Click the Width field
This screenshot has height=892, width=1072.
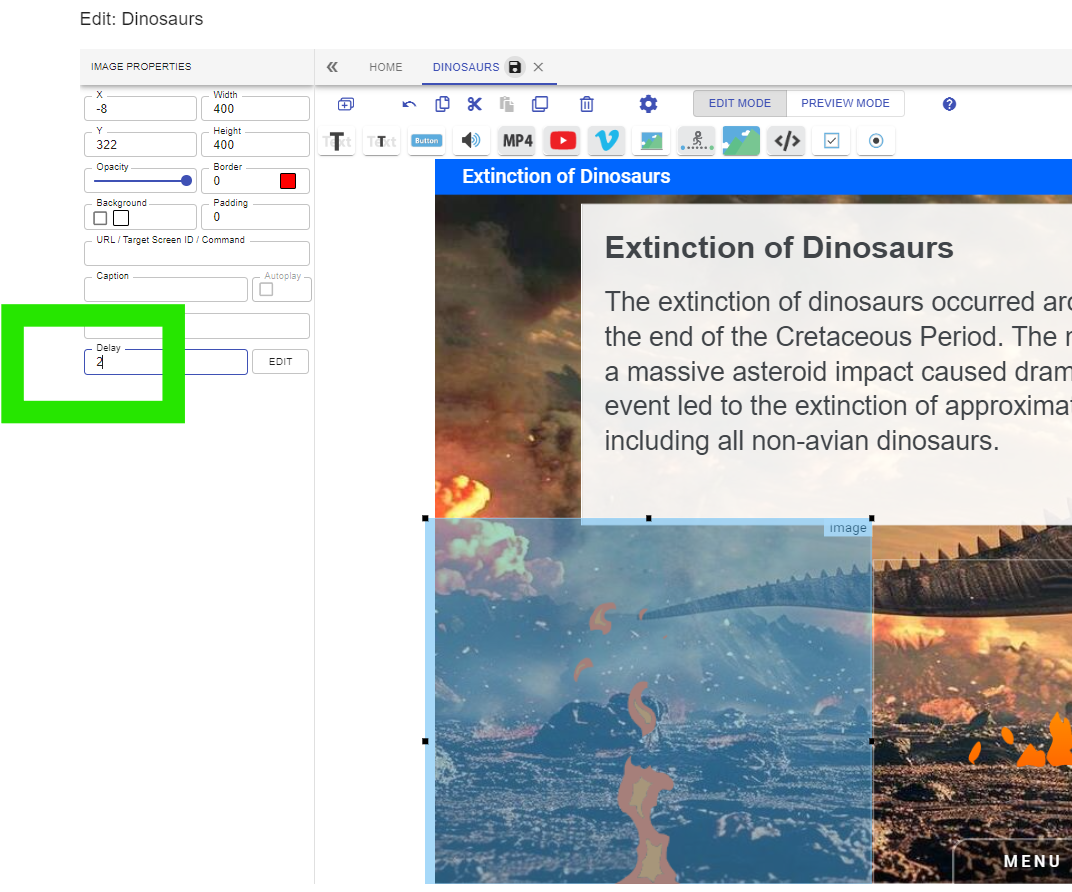[256, 109]
